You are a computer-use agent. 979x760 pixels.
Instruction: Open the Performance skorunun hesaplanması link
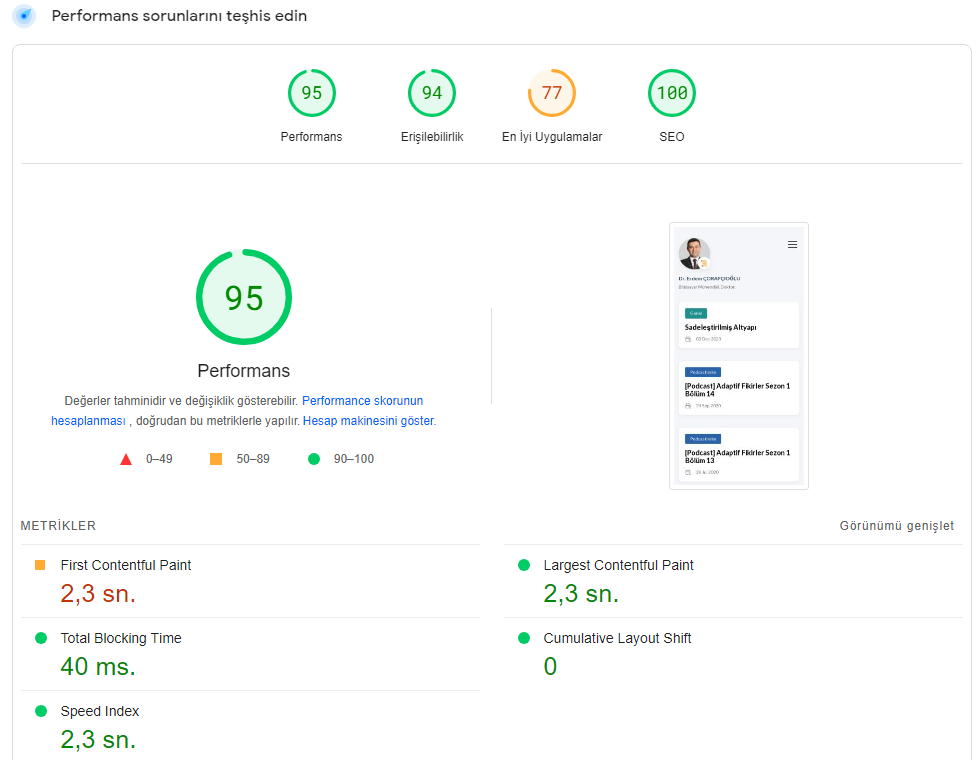pos(362,400)
